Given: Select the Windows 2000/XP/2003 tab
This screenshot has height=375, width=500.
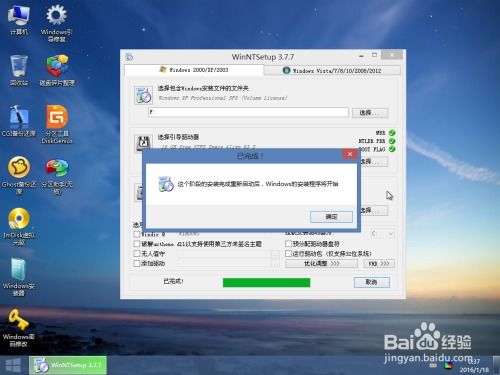Looking at the screenshot, I should (x=194, y=70).
